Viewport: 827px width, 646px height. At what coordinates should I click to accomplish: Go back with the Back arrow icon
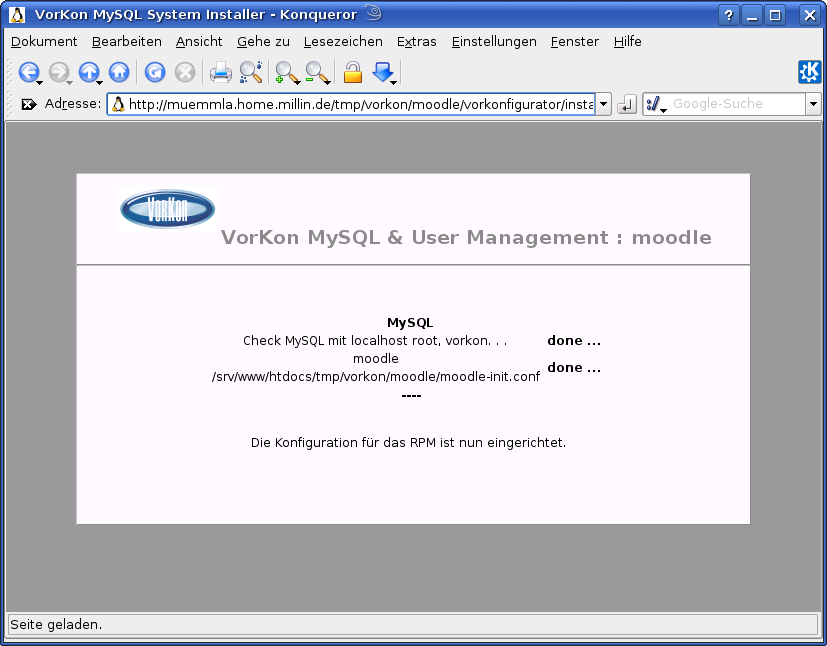(28, 72)
